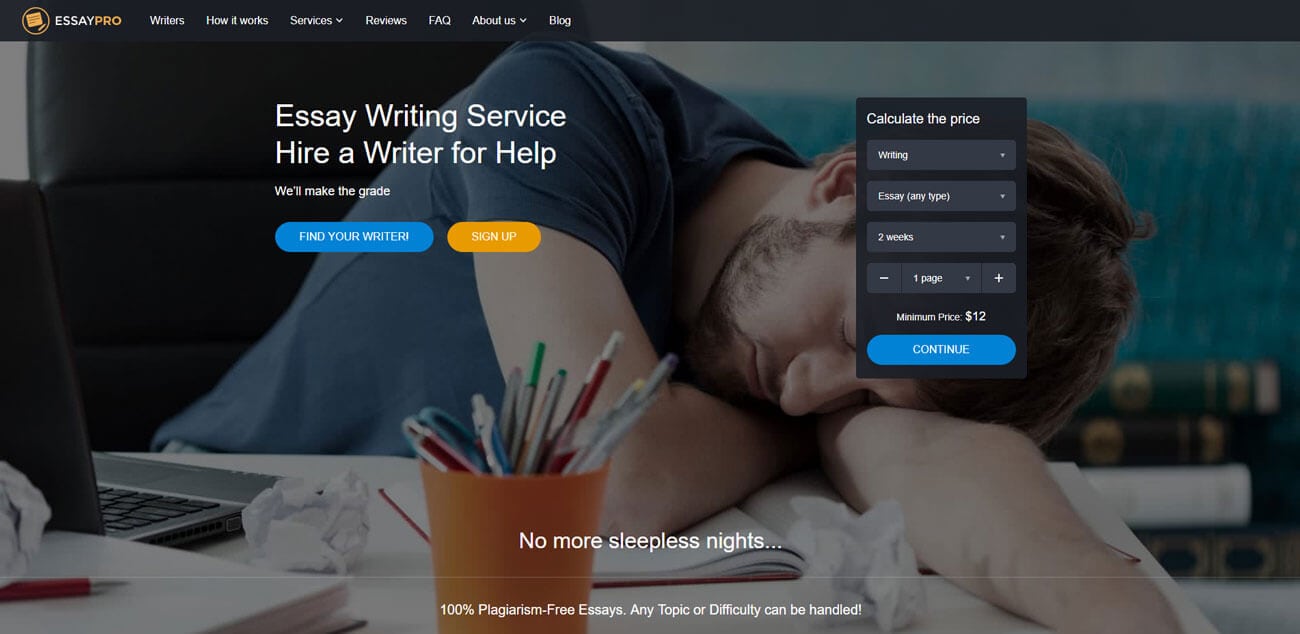Click the EssayPro logo icon
The height and width of the screenshot is (634, 1300).
coord(36,20)
